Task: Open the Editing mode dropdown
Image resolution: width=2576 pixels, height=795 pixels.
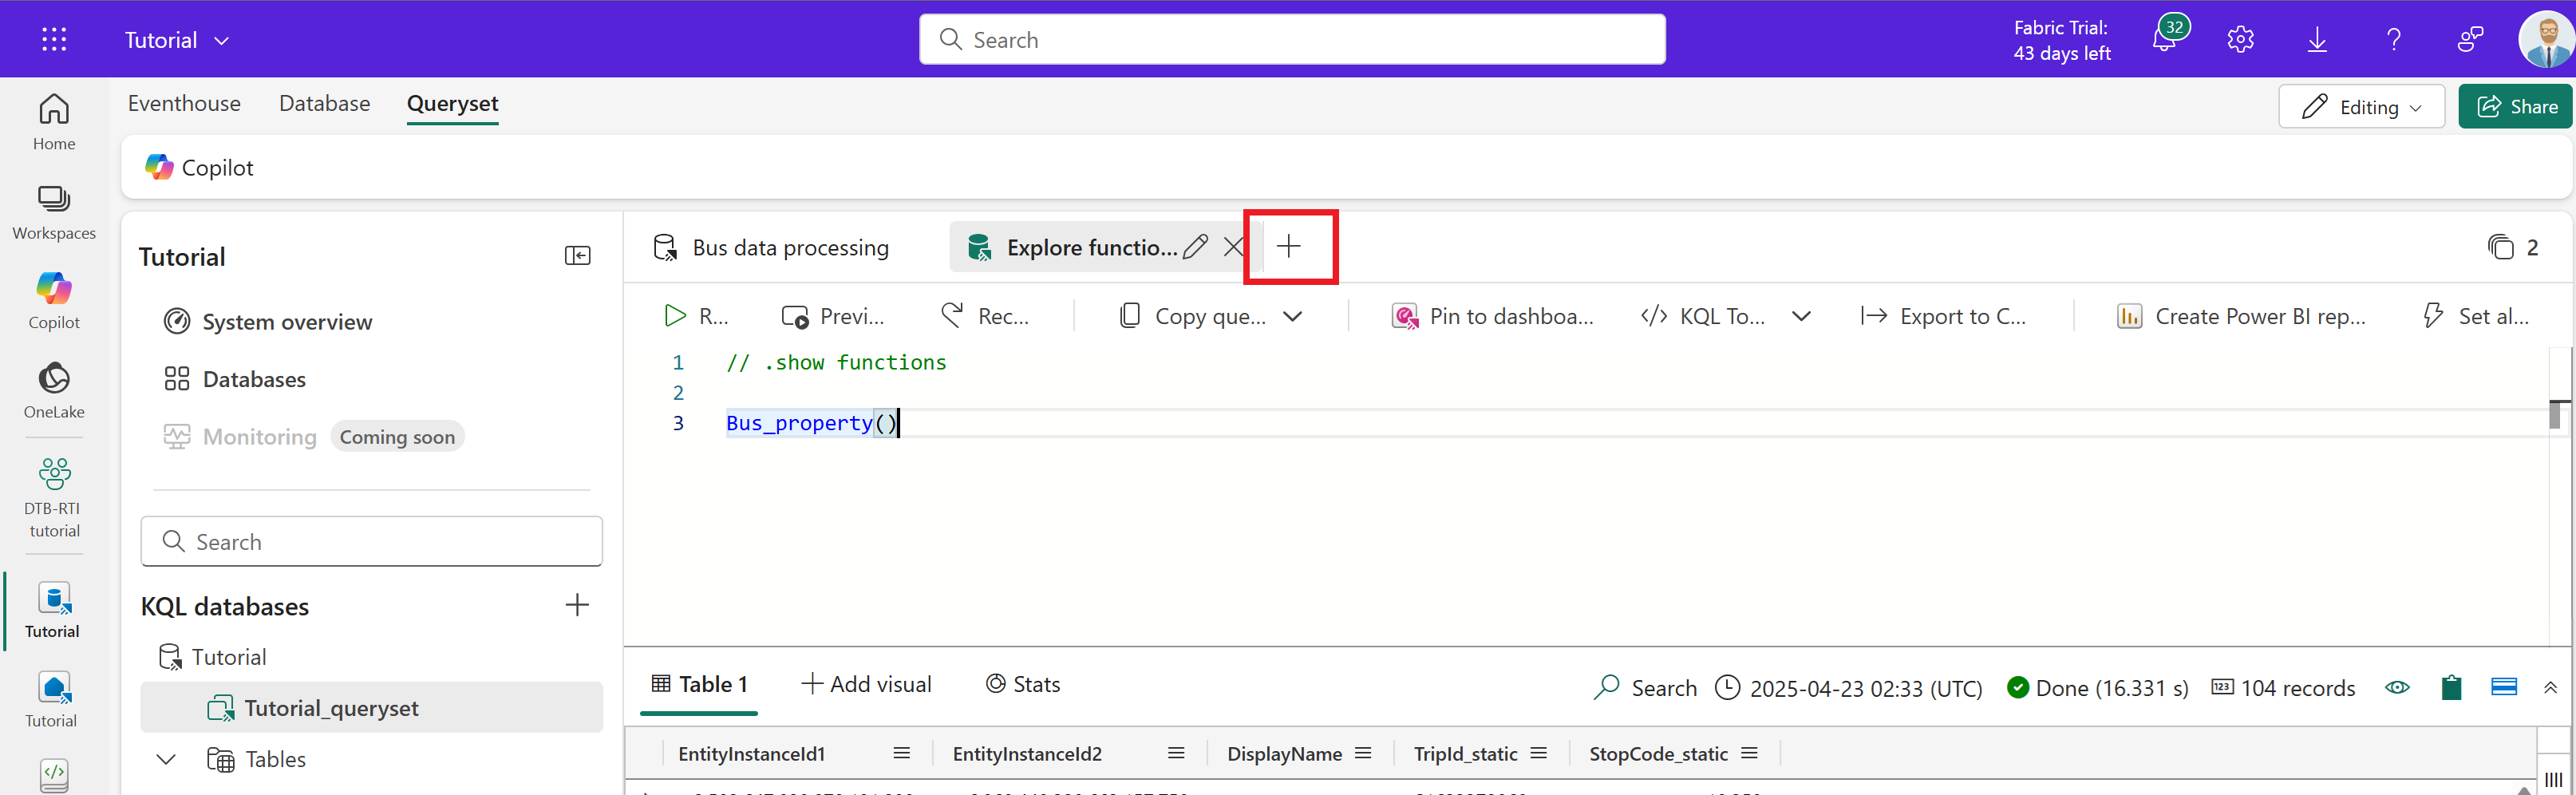Action: point(2361,106)
